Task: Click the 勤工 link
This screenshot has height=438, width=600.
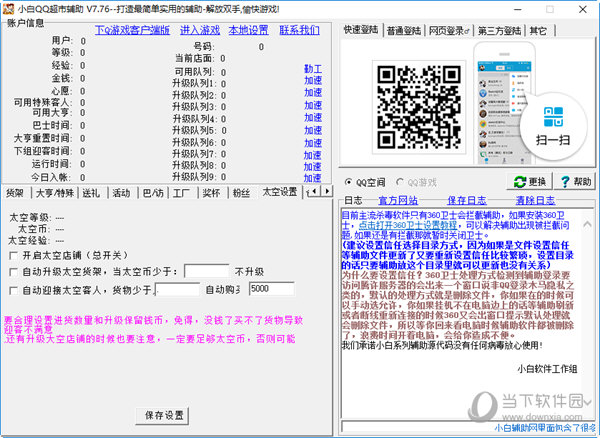Action: click(x=313, y=69)
